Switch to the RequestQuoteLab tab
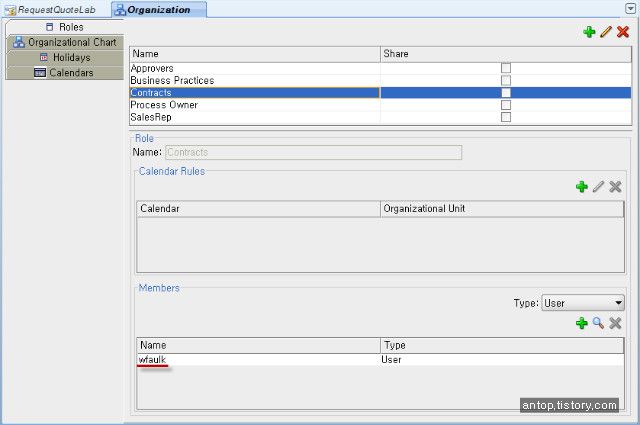Viewport: 640px width, 425px height. click(51, 10)
